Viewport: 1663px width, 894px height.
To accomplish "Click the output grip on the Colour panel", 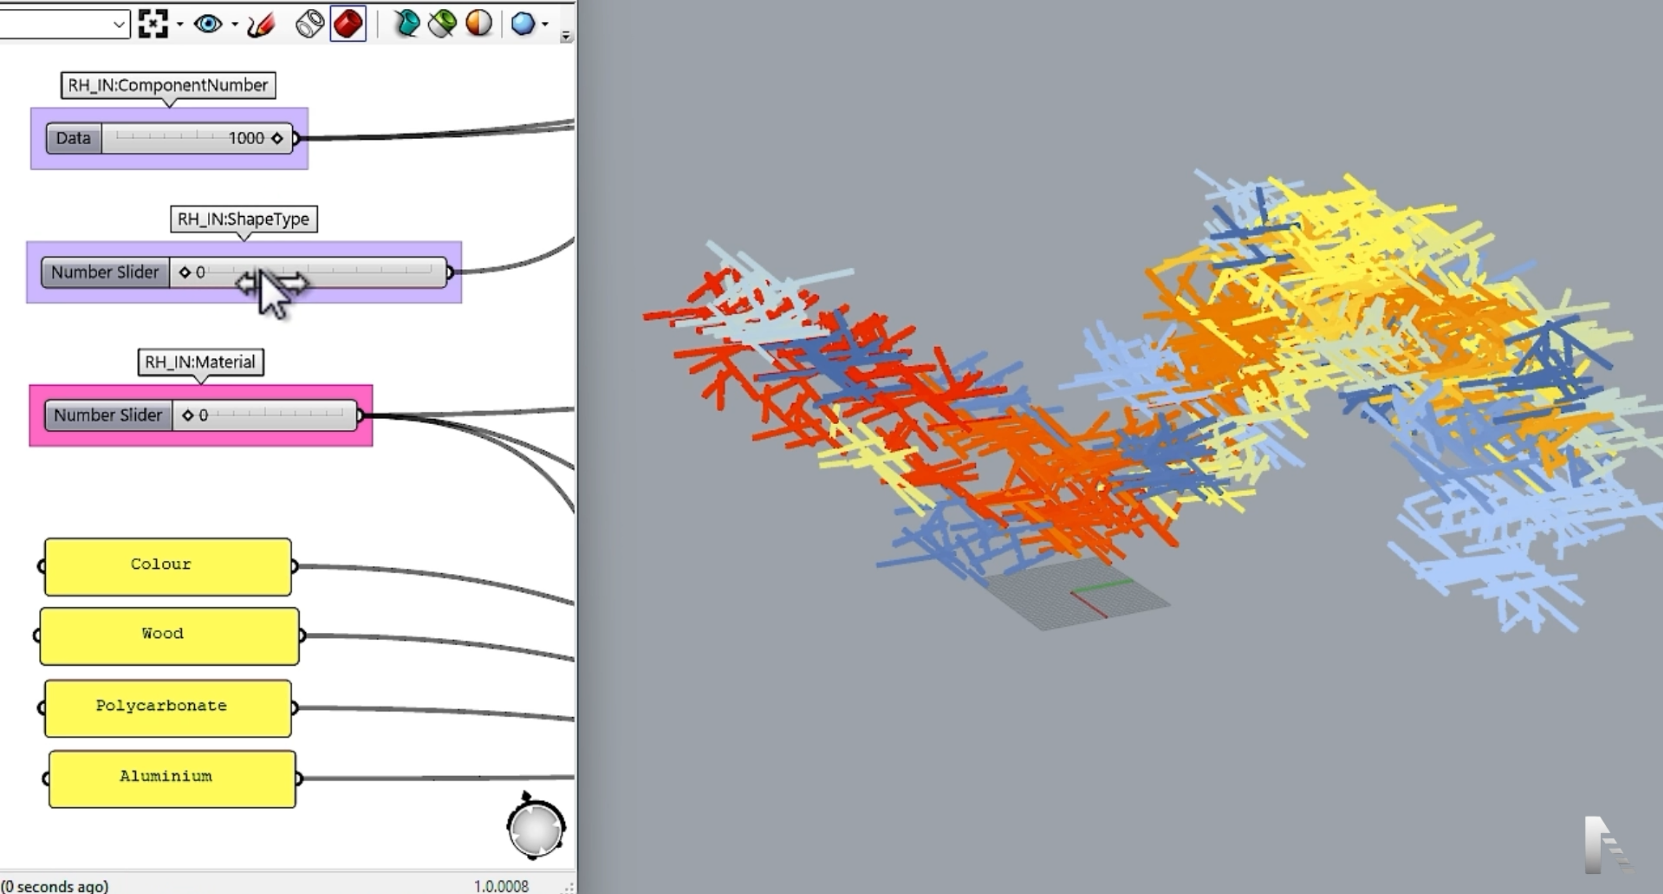I will (295, 566).
